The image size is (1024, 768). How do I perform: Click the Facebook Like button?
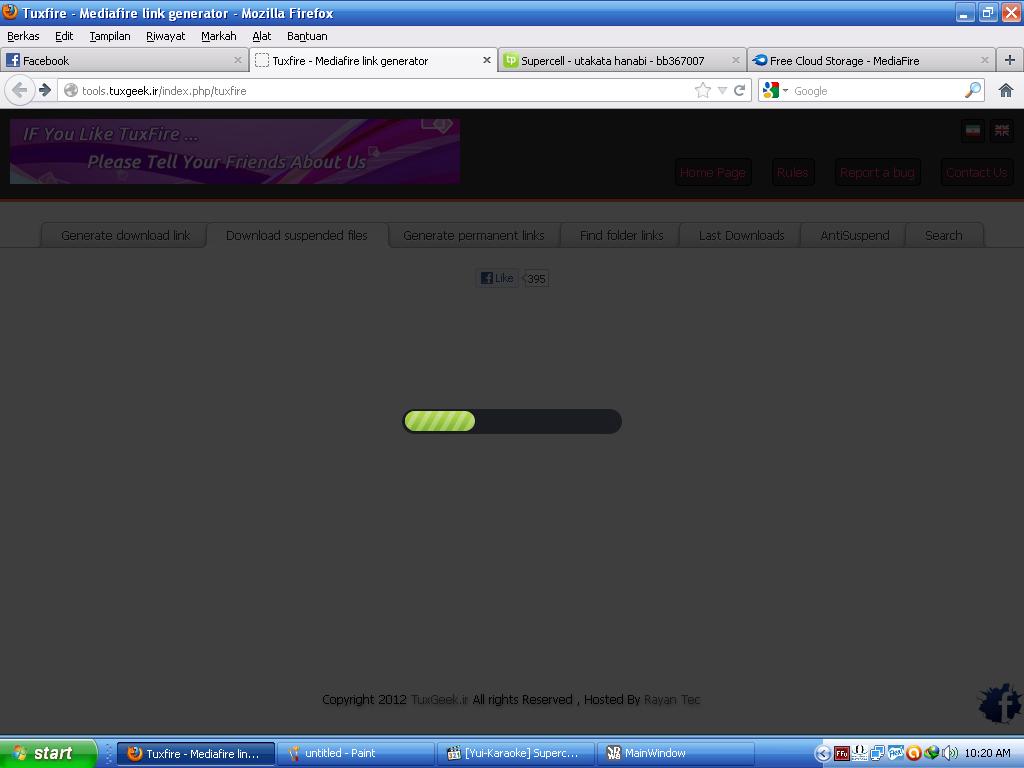[498, 278]
